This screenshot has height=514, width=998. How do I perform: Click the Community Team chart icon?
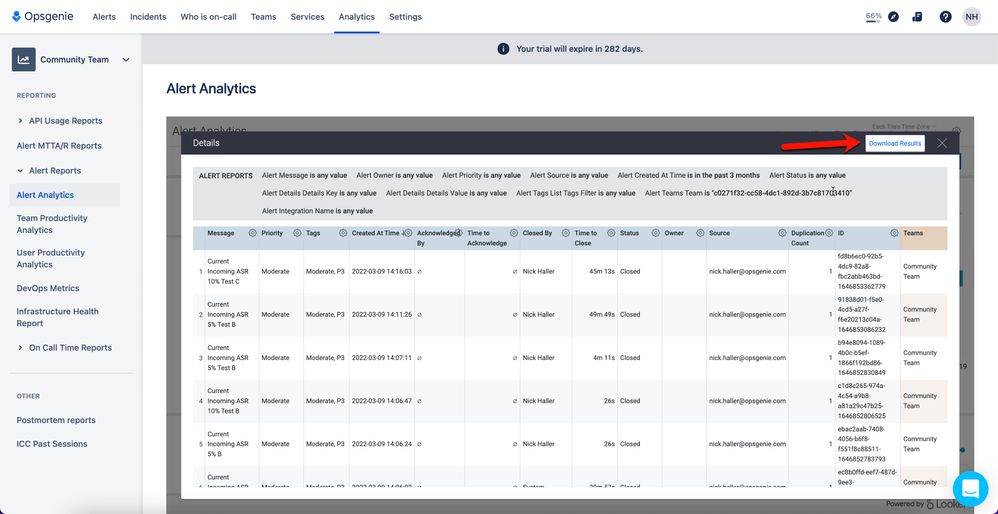(23, 60)
